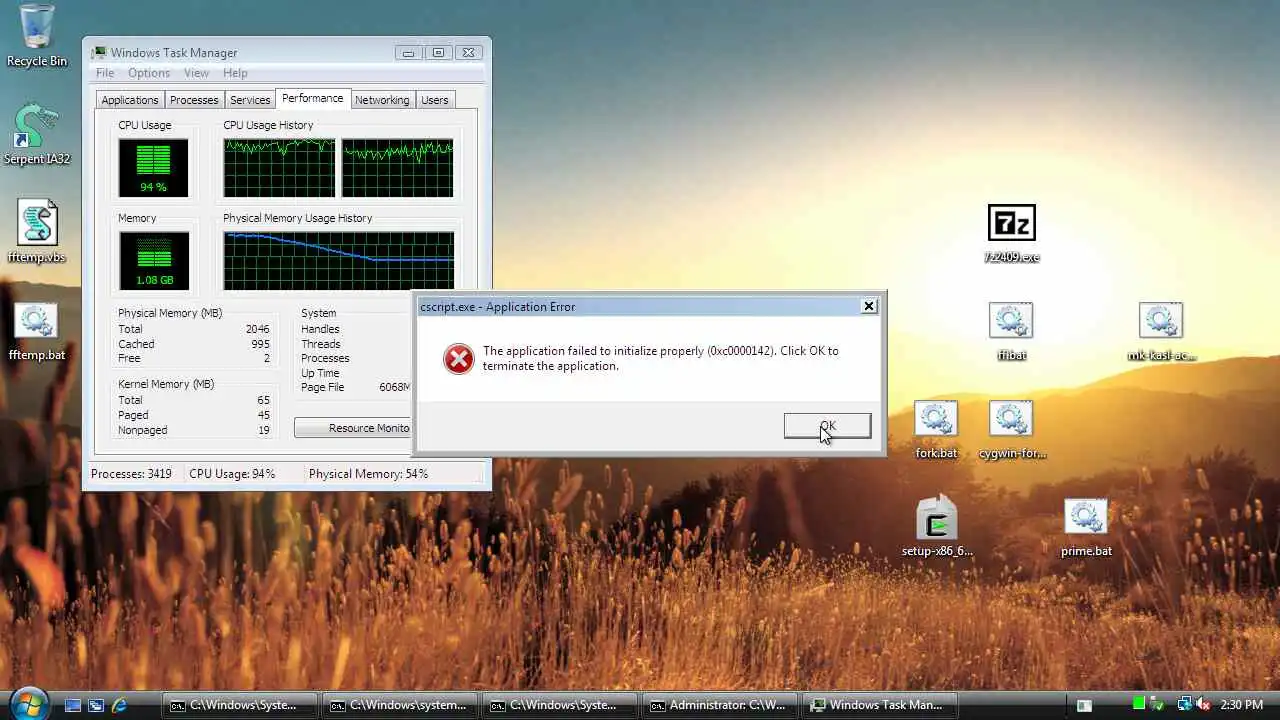The image size is (1280, 720).
Task: Click the left CPU Usage History graph
Action: coord(279,168)
